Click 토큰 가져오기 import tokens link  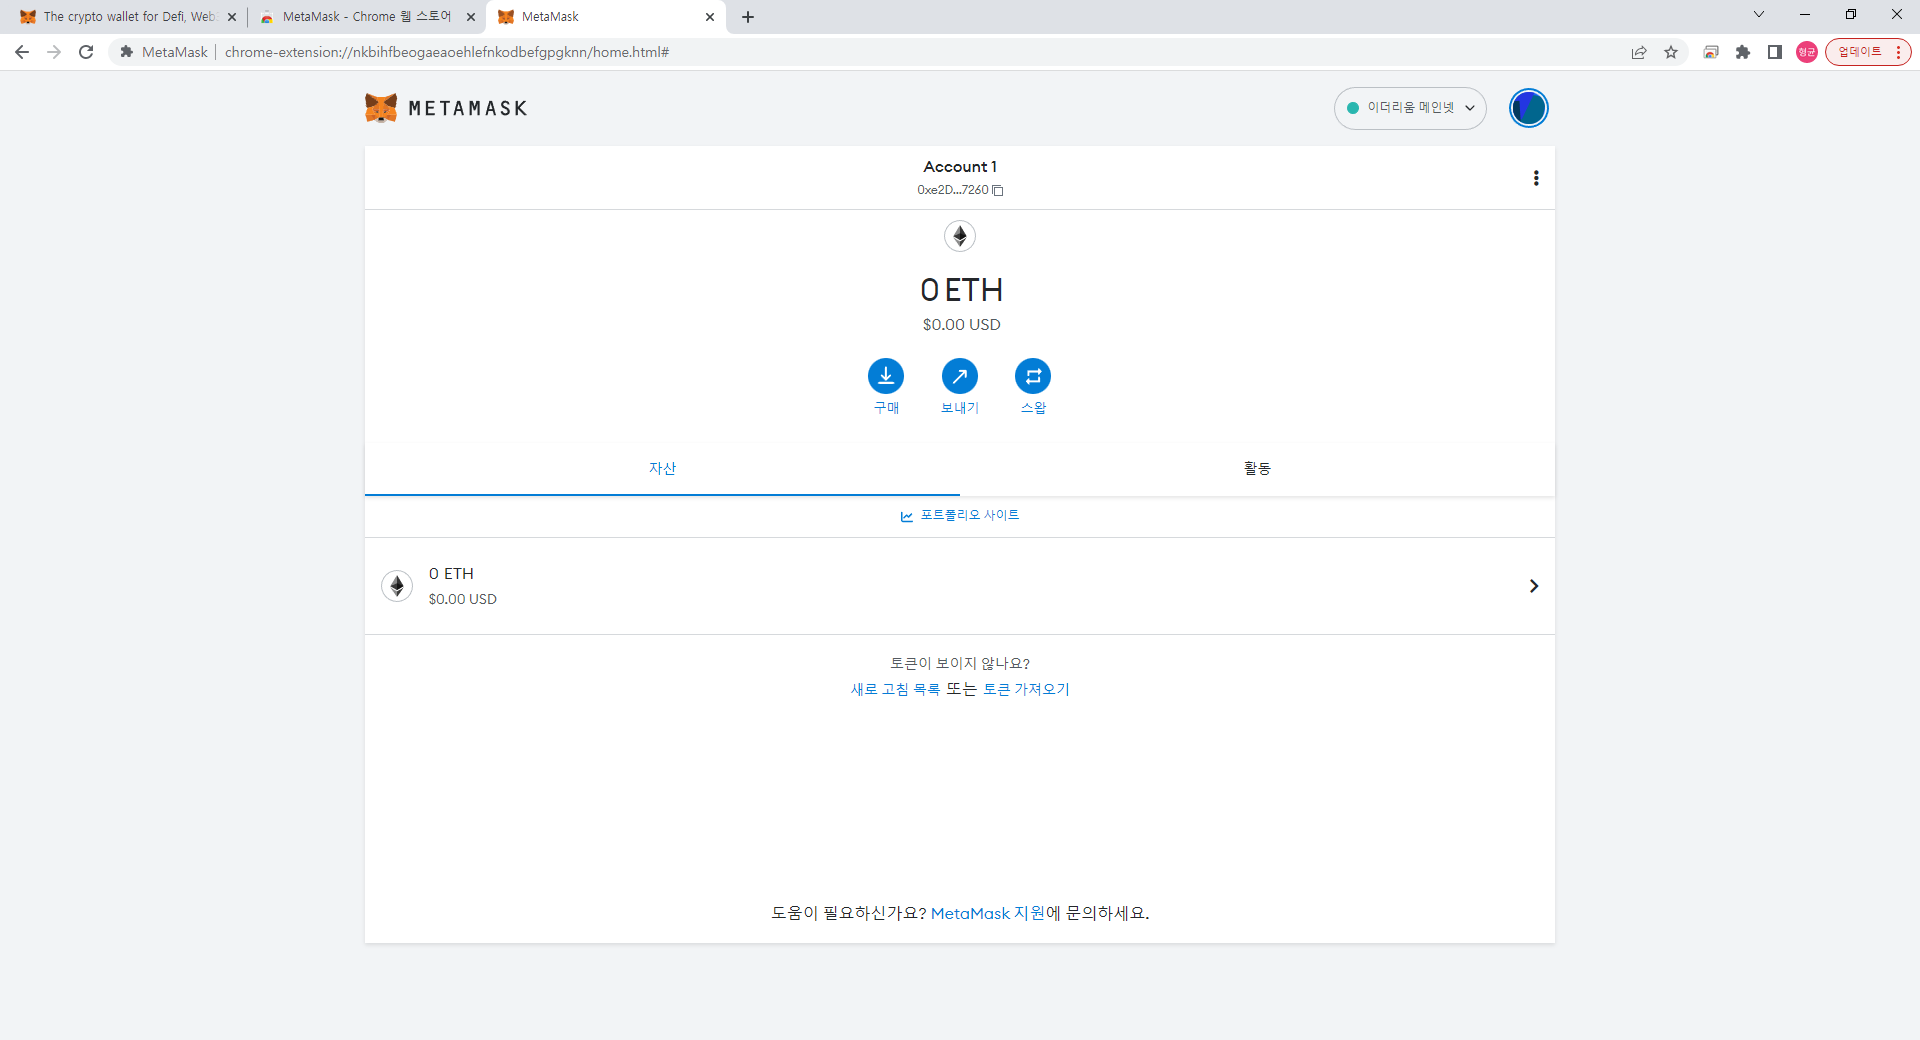click(1026, 689)
